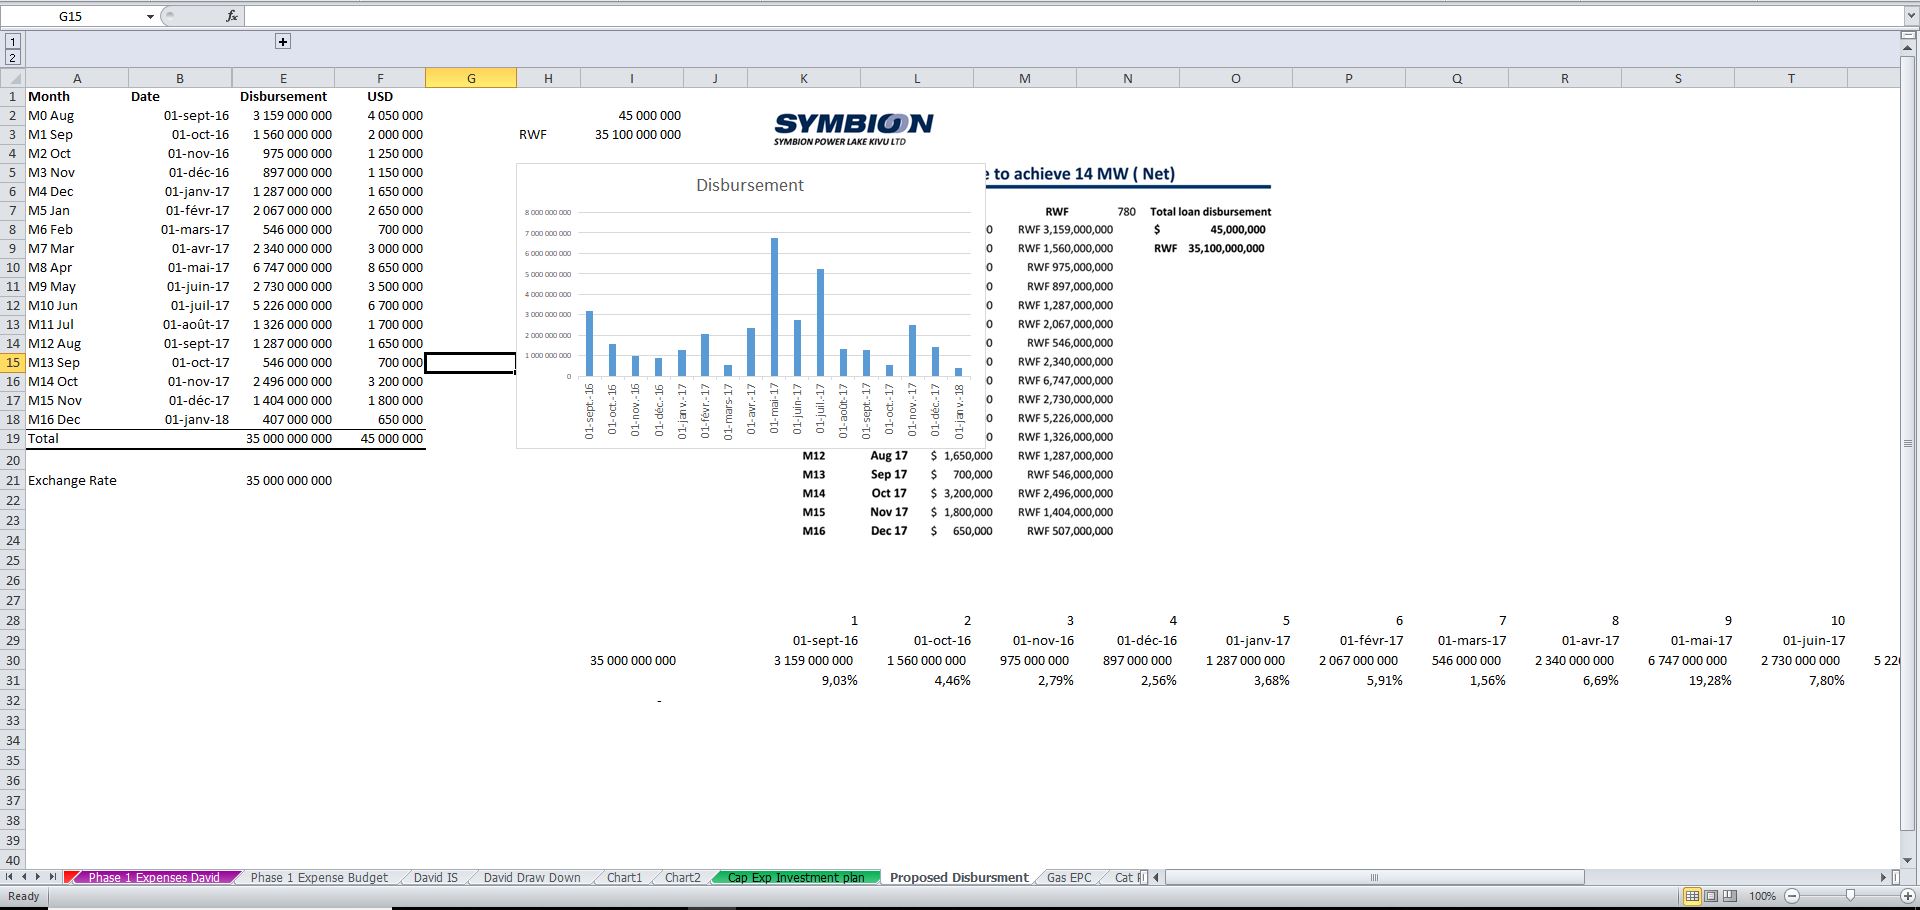This screenshot has height=910, width=1920.
Task: Select the Normal view icon
Action: pos(1692,896)
